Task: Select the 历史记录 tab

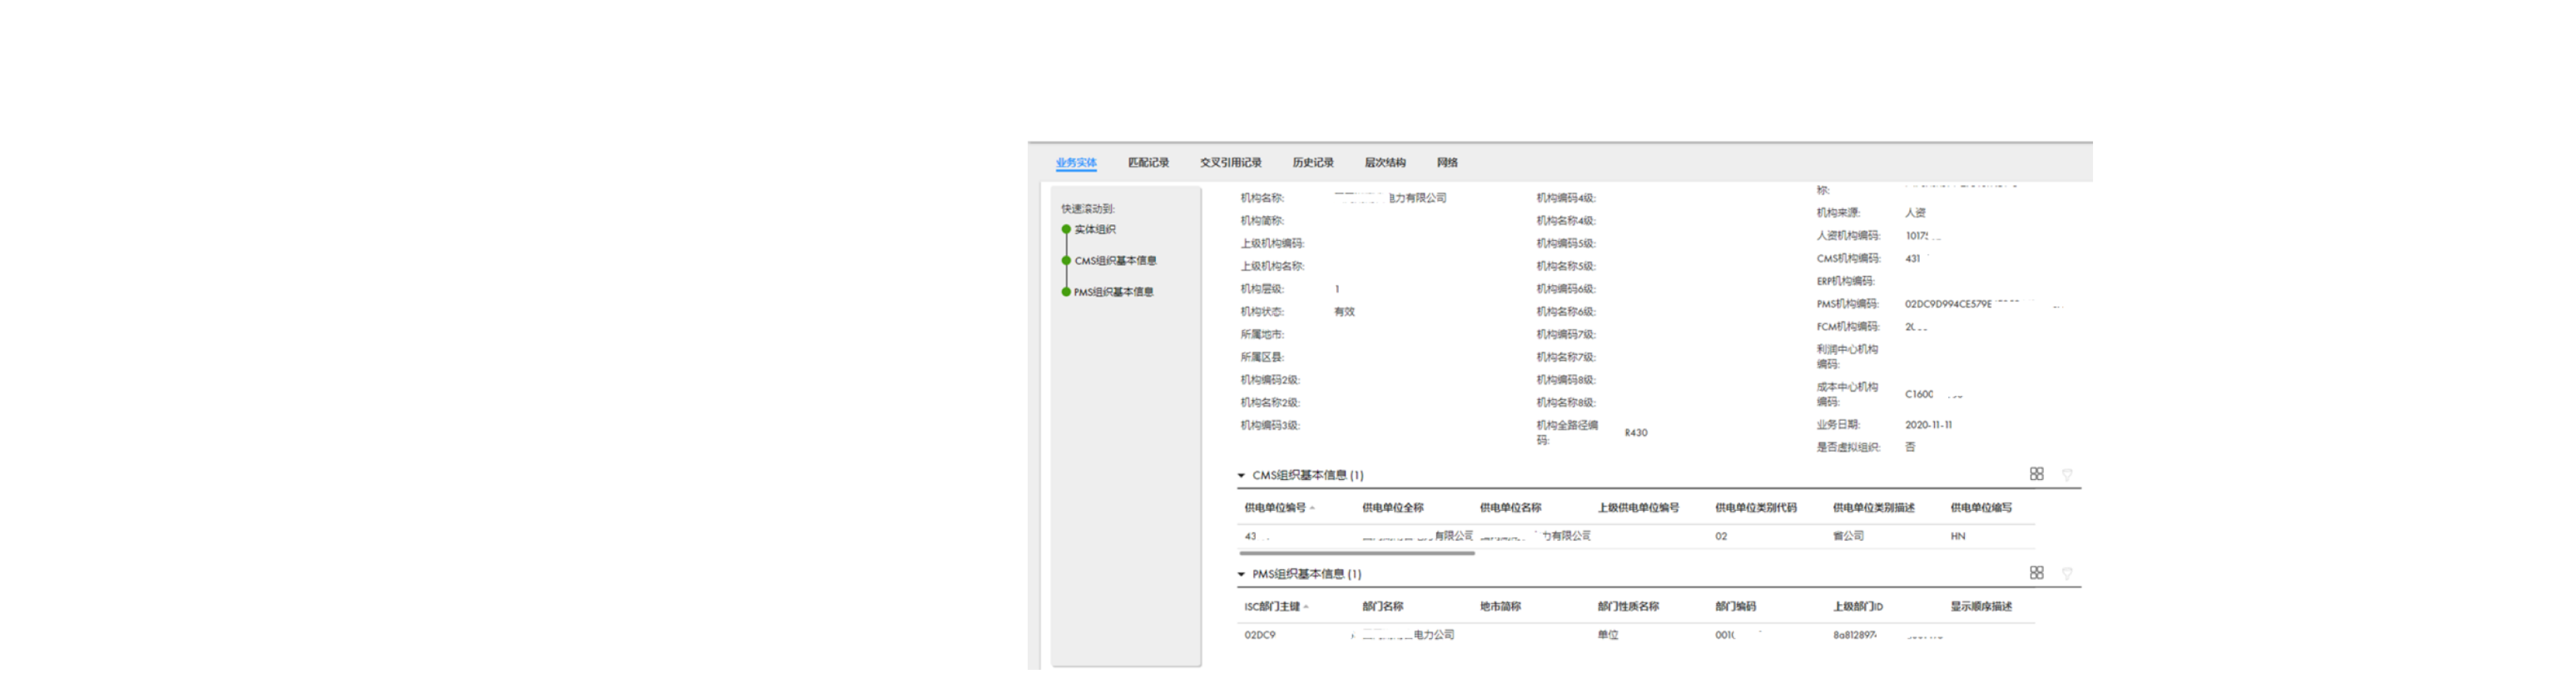Action: click(1312, 163)
